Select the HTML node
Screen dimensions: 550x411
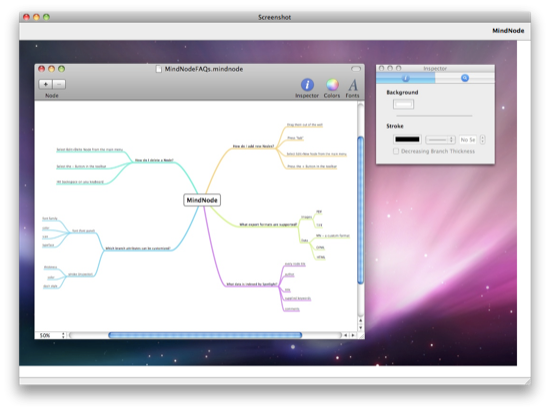[321, 257]
